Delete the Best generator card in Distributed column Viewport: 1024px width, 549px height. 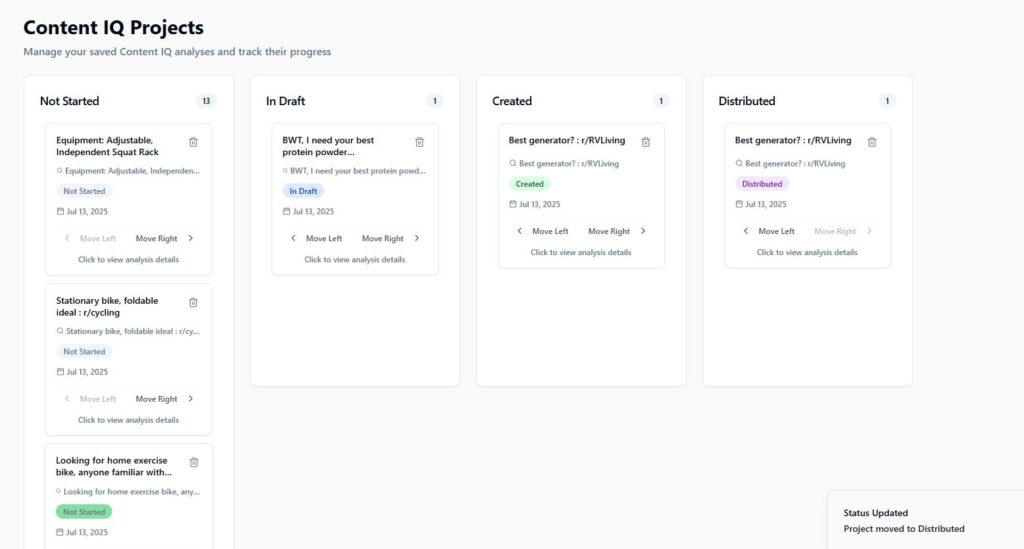click(x=872, y=142)
